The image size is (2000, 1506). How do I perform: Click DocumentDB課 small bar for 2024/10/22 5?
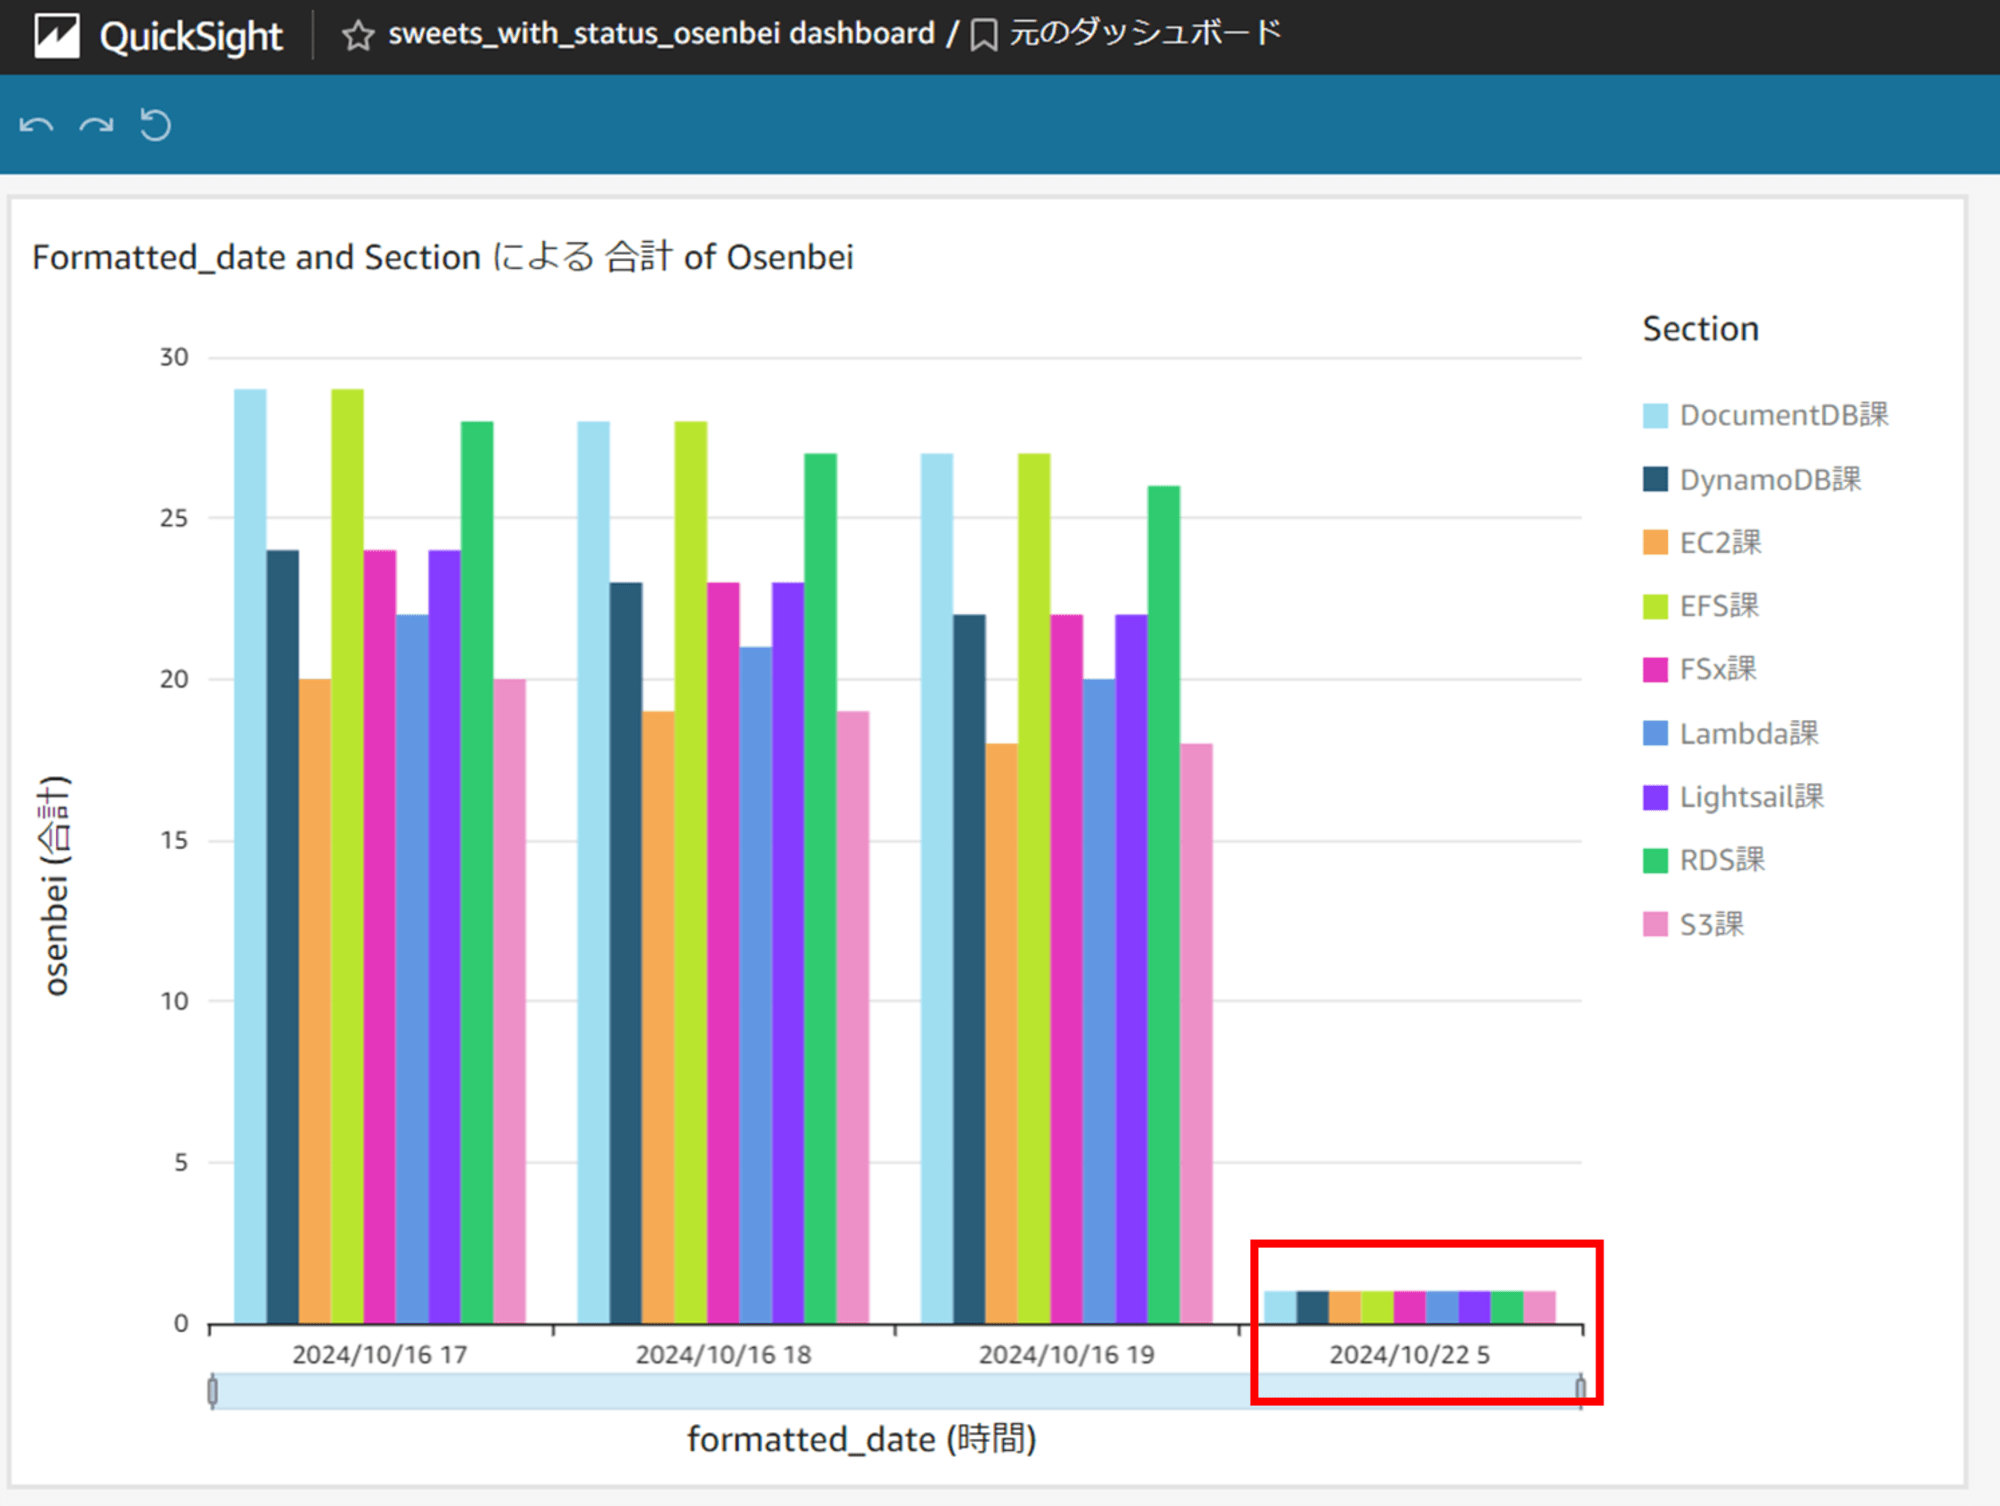pos(1280,1307)
